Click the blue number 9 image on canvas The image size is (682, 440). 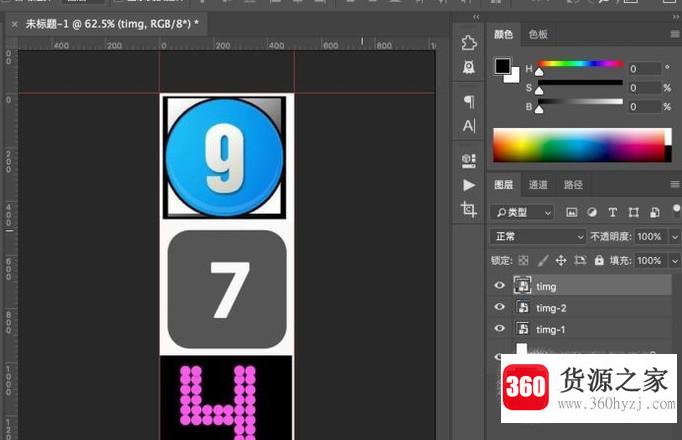(x=224, y=157)
